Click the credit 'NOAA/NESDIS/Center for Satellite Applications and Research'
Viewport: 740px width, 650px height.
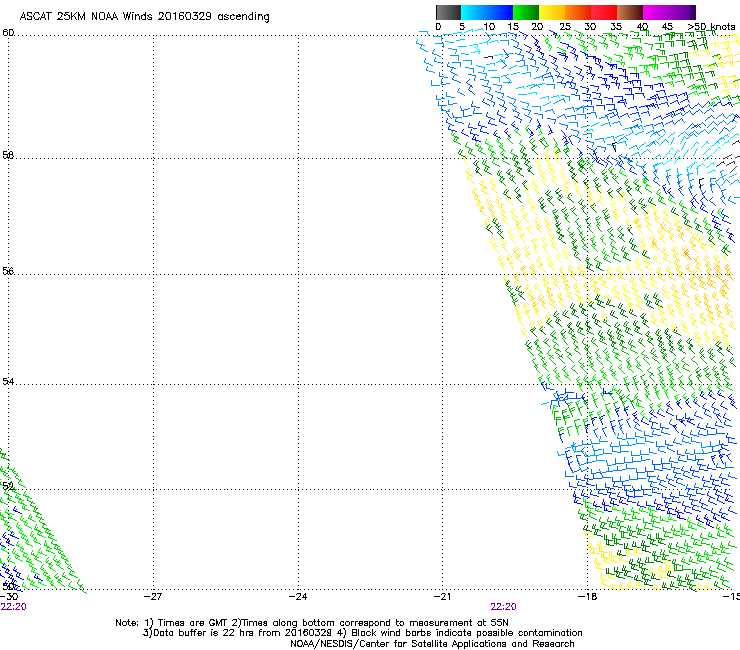click(x=432, y=644)
